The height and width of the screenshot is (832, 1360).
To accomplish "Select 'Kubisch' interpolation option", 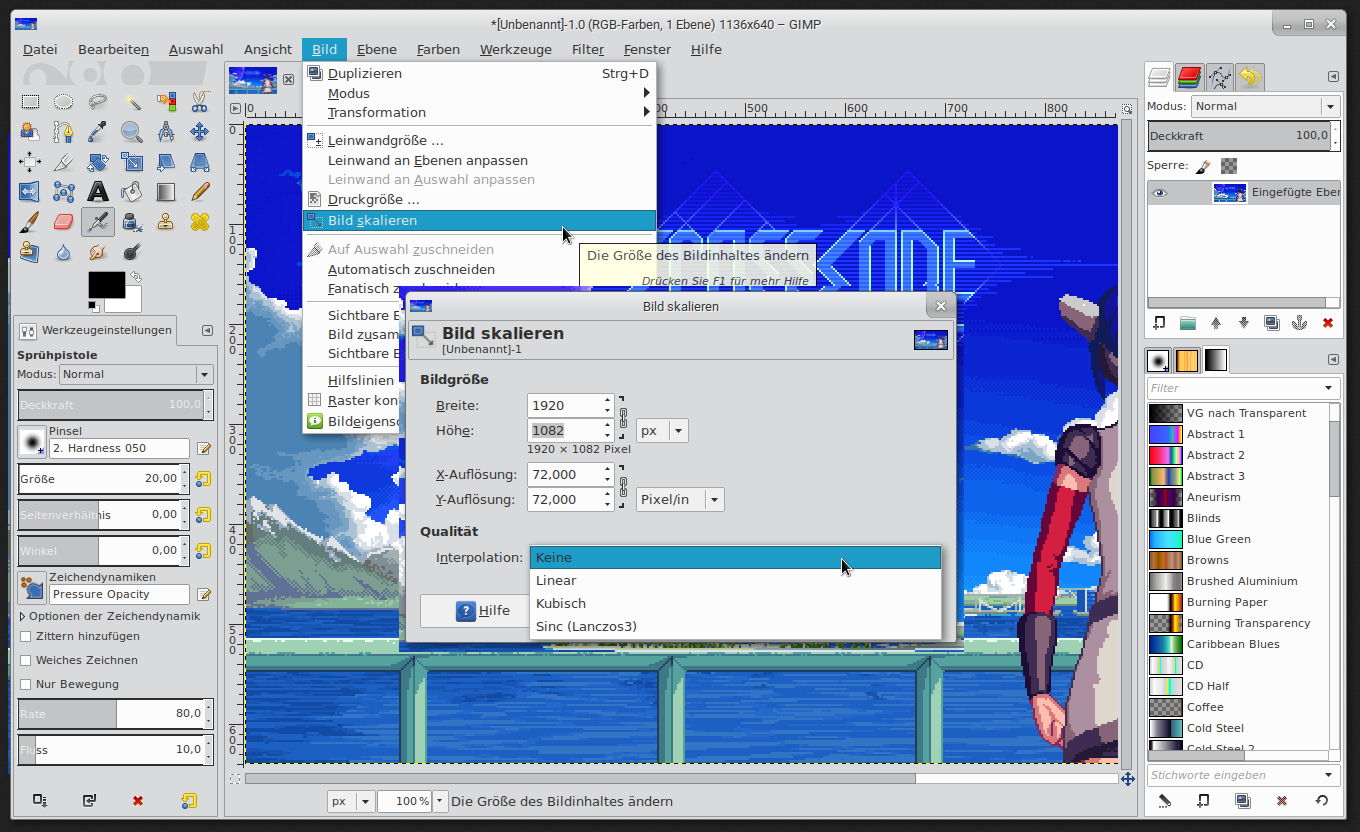I will tap(735, 603).
